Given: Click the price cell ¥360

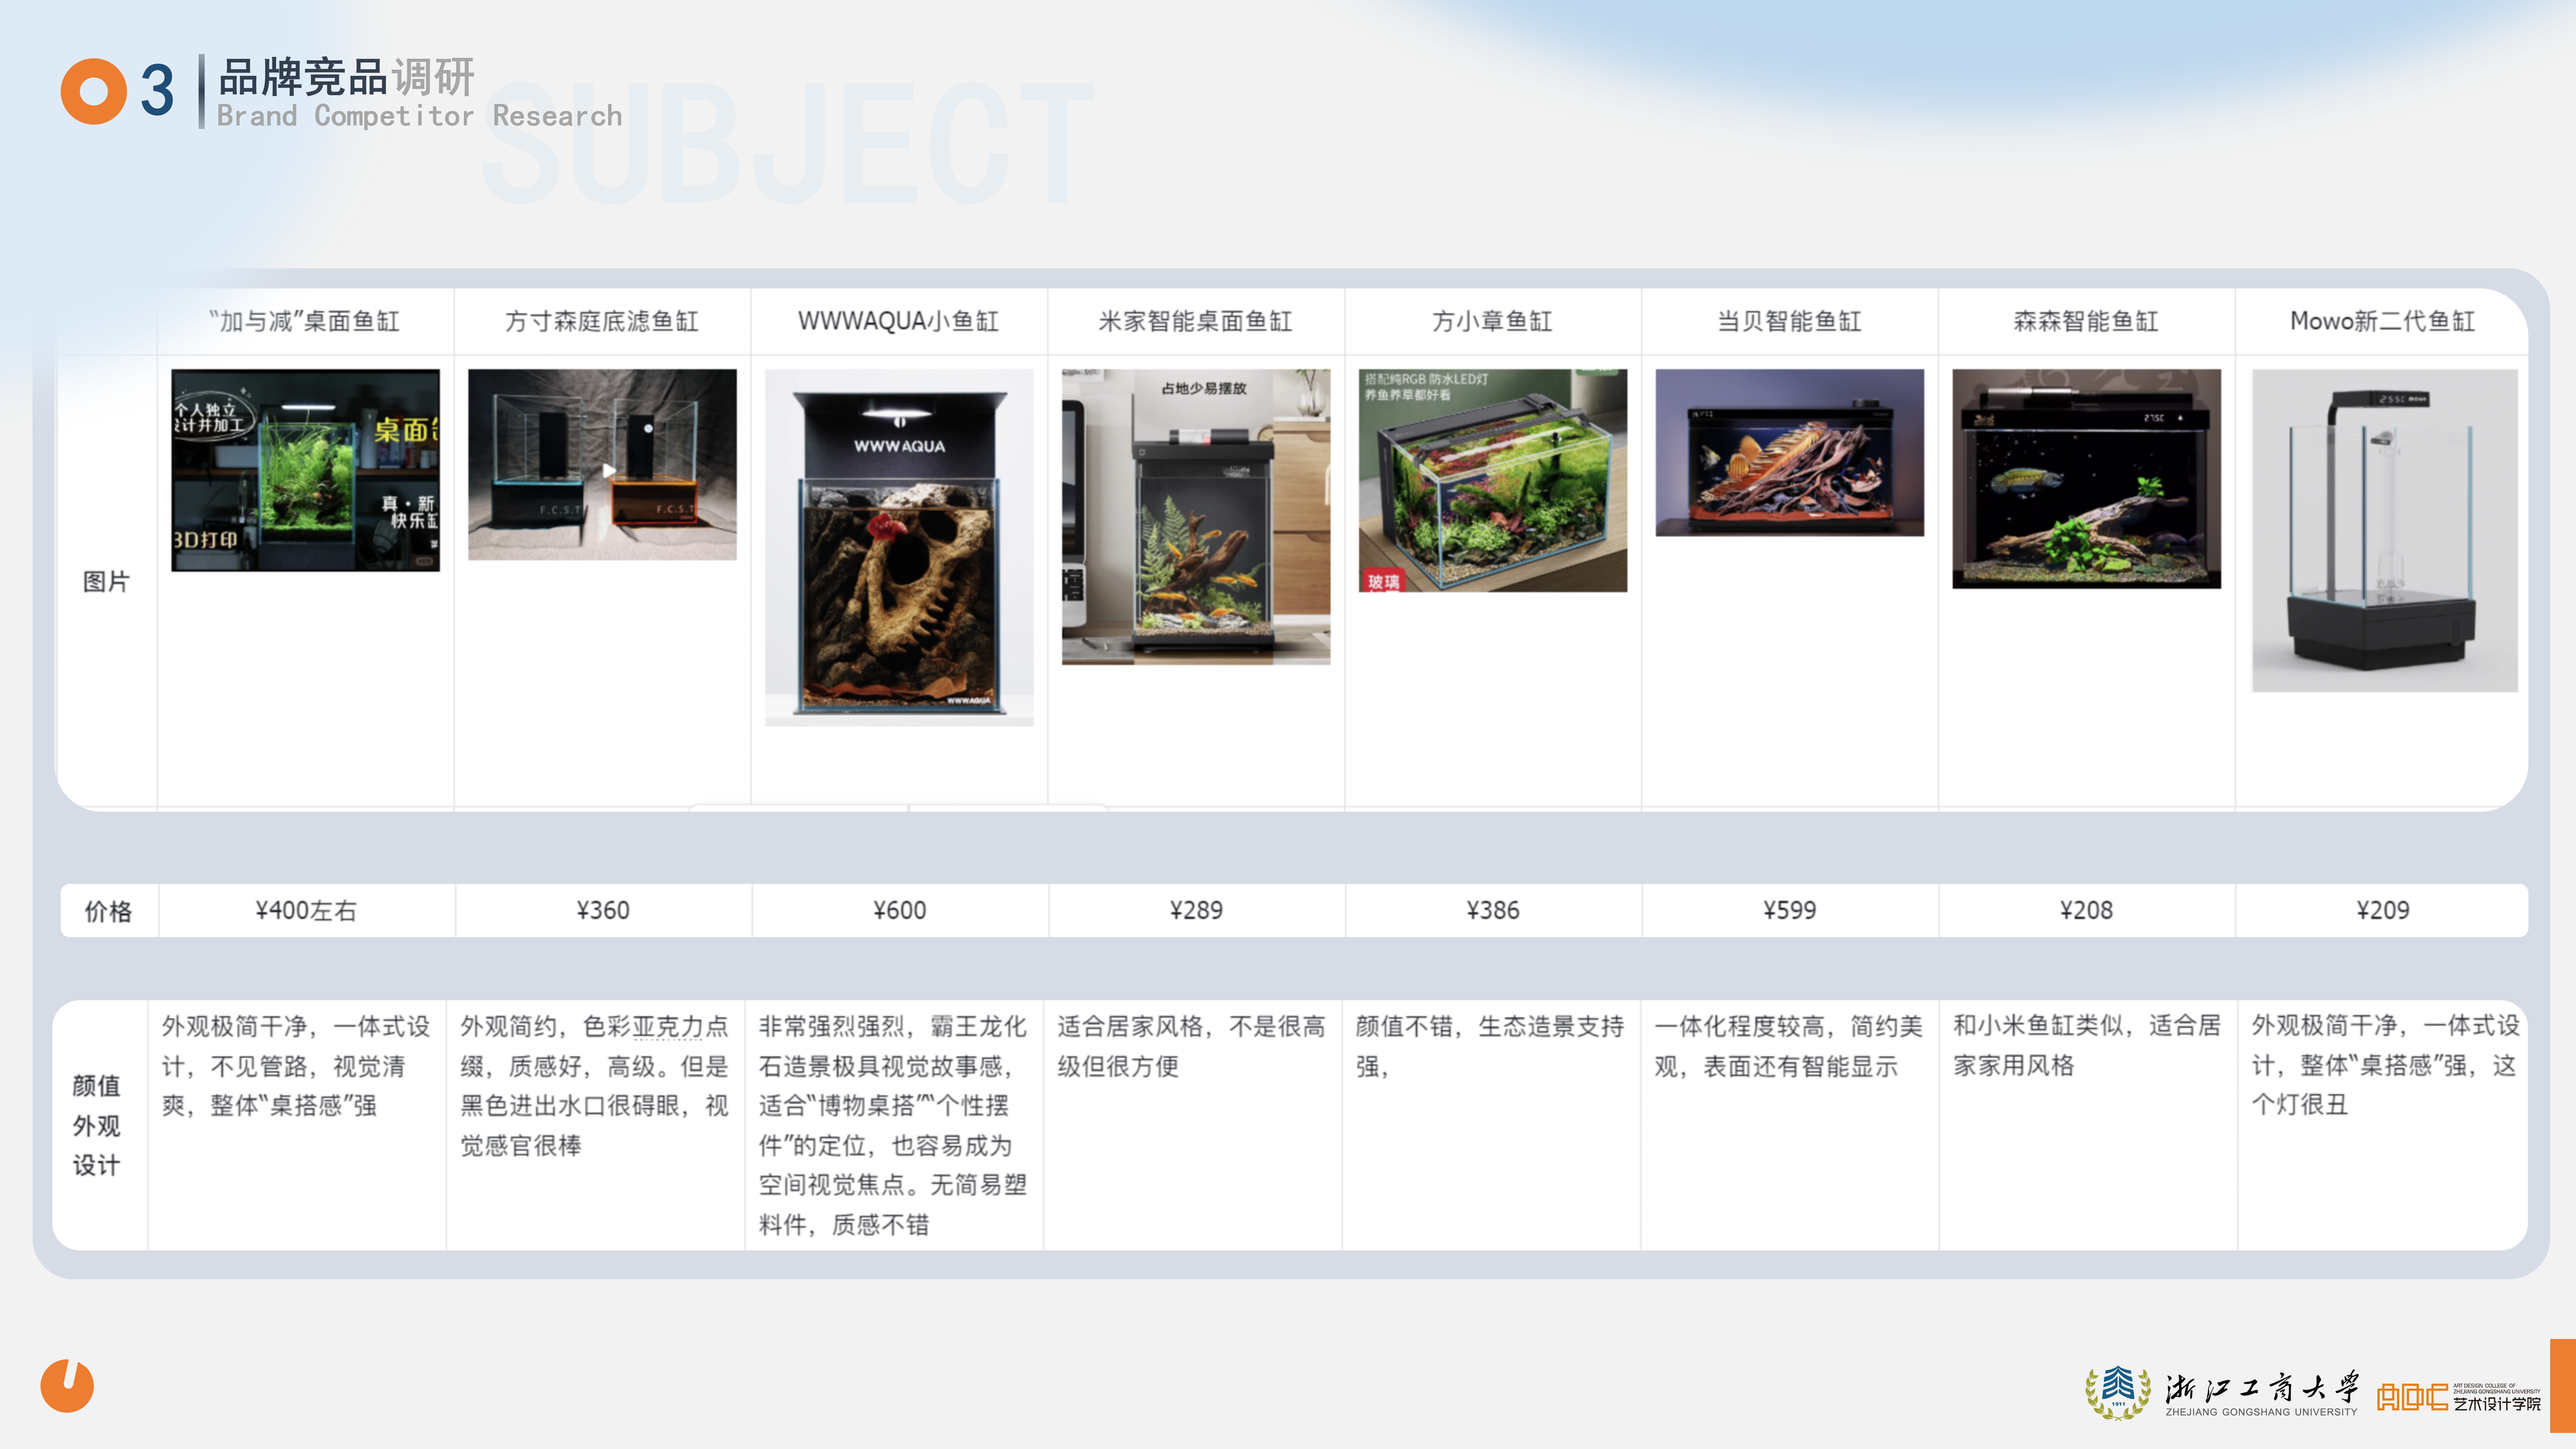Looking at the screenshot, I should pos(602,910).
